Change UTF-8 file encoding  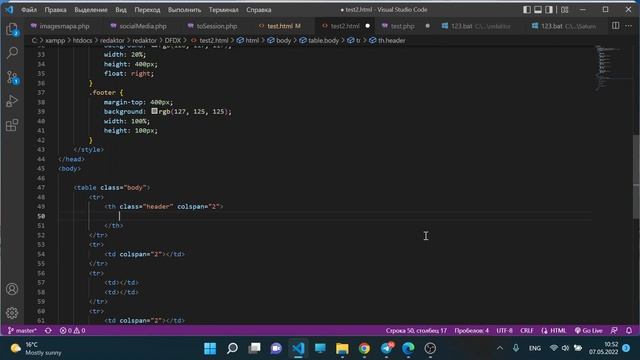click(504, 330)
